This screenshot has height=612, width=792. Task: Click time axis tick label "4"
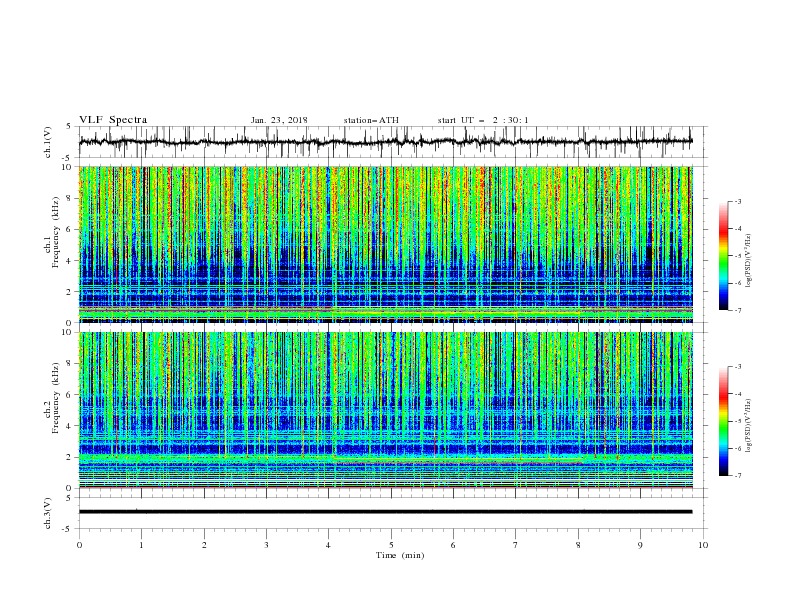(x=329, y=545)
